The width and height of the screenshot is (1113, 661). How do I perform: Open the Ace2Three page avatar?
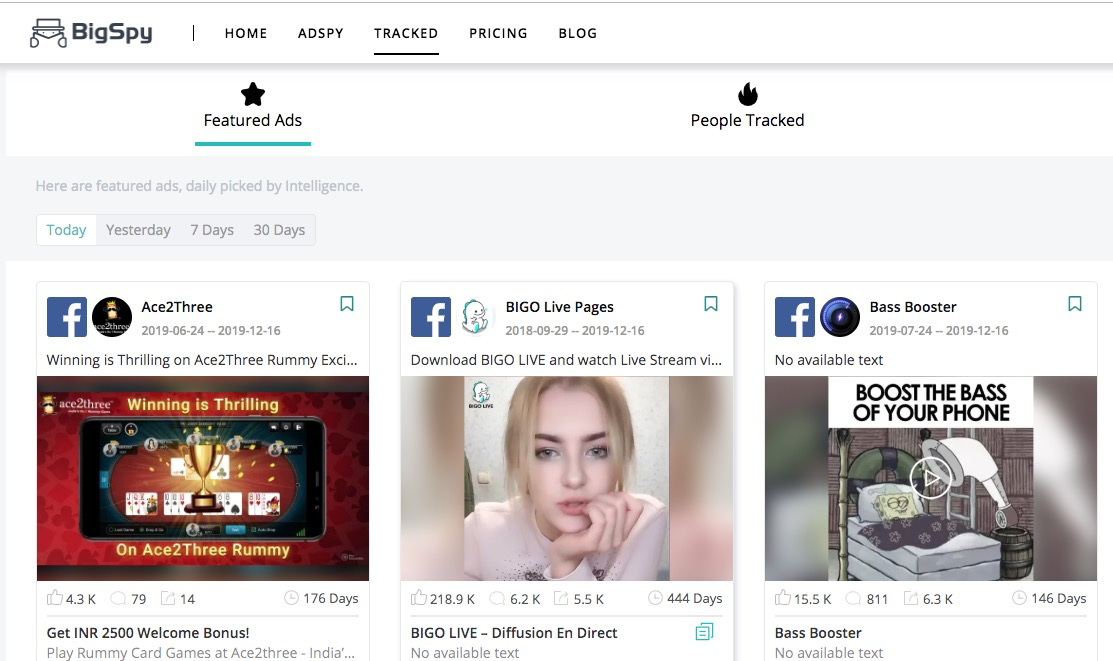[x=111, y=316]
